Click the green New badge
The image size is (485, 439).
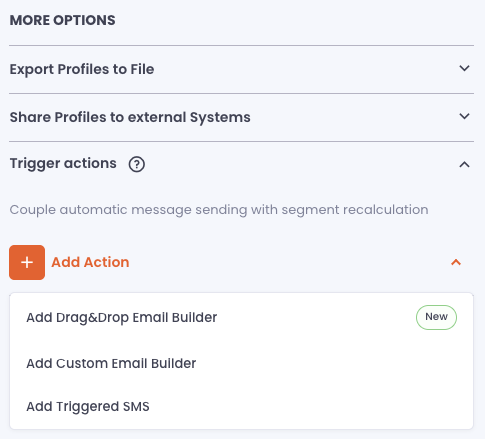pos(436,317)
